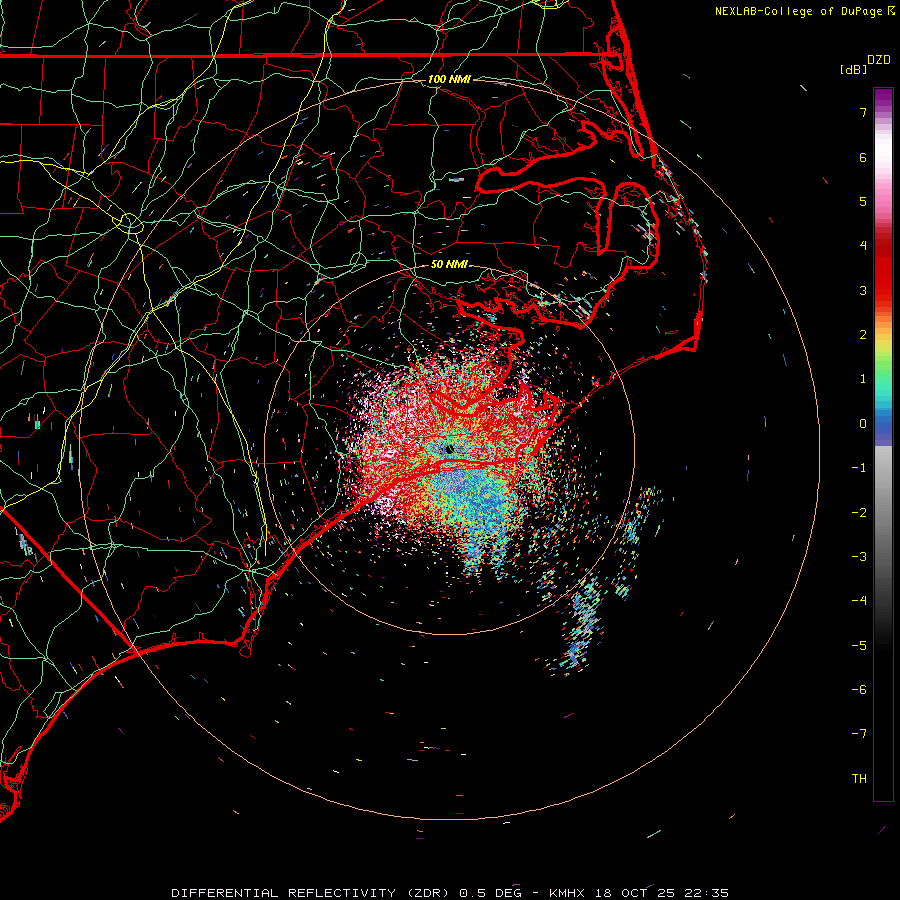This screenshot has height=900, width=900.
Task: Click the 4 value on color scale
Action: click(863, 246)
